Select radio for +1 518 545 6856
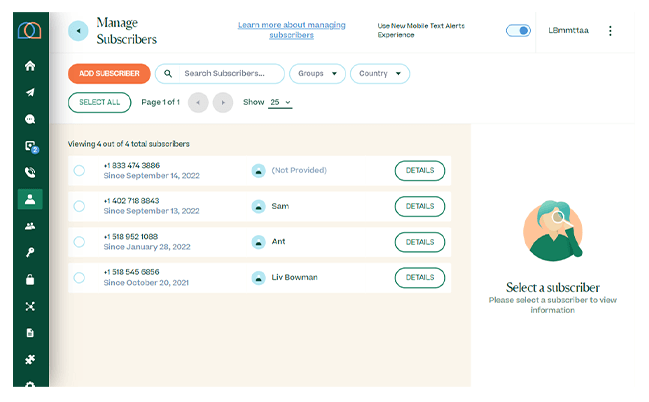Screen dimensions: 649x402 click(x=79, y=277)
